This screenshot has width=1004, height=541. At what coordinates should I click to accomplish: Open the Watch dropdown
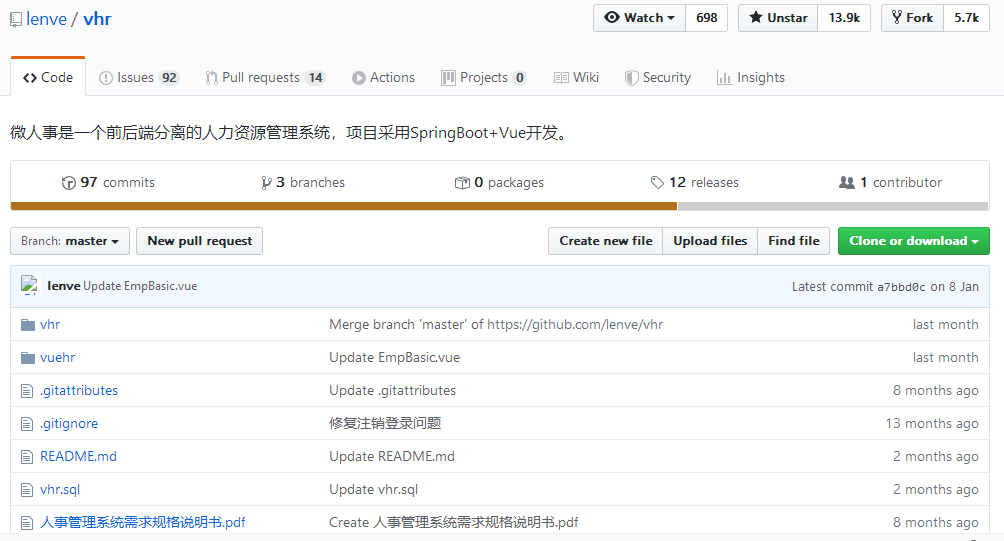640,18
